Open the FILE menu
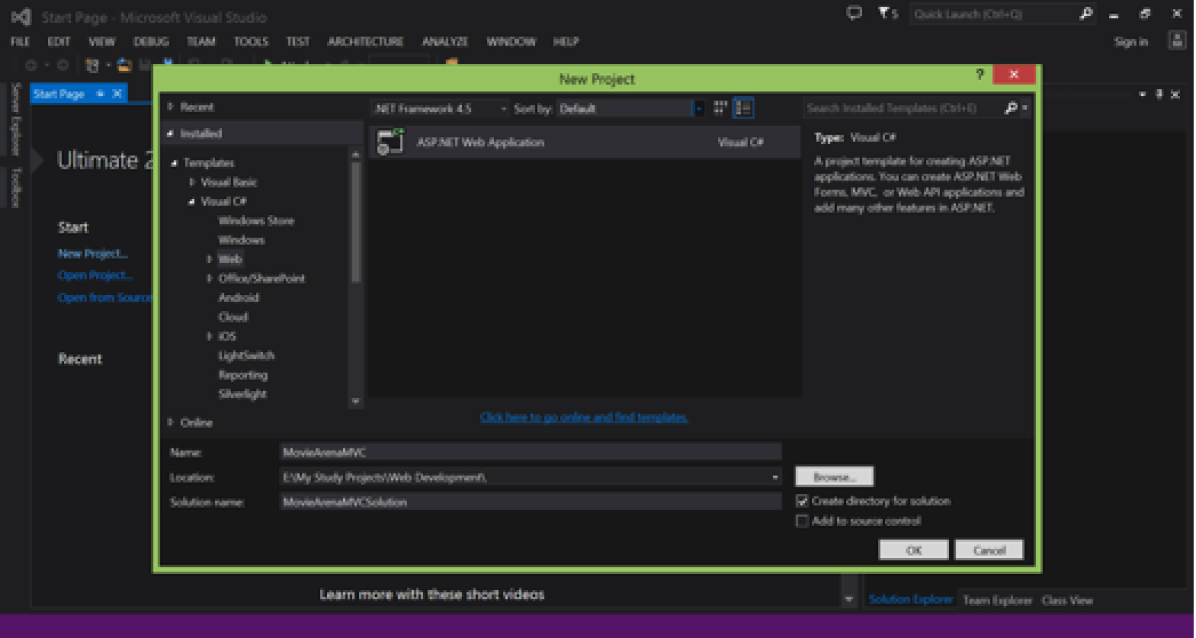The image size is (1196, 638). click(x=21, y=42)
